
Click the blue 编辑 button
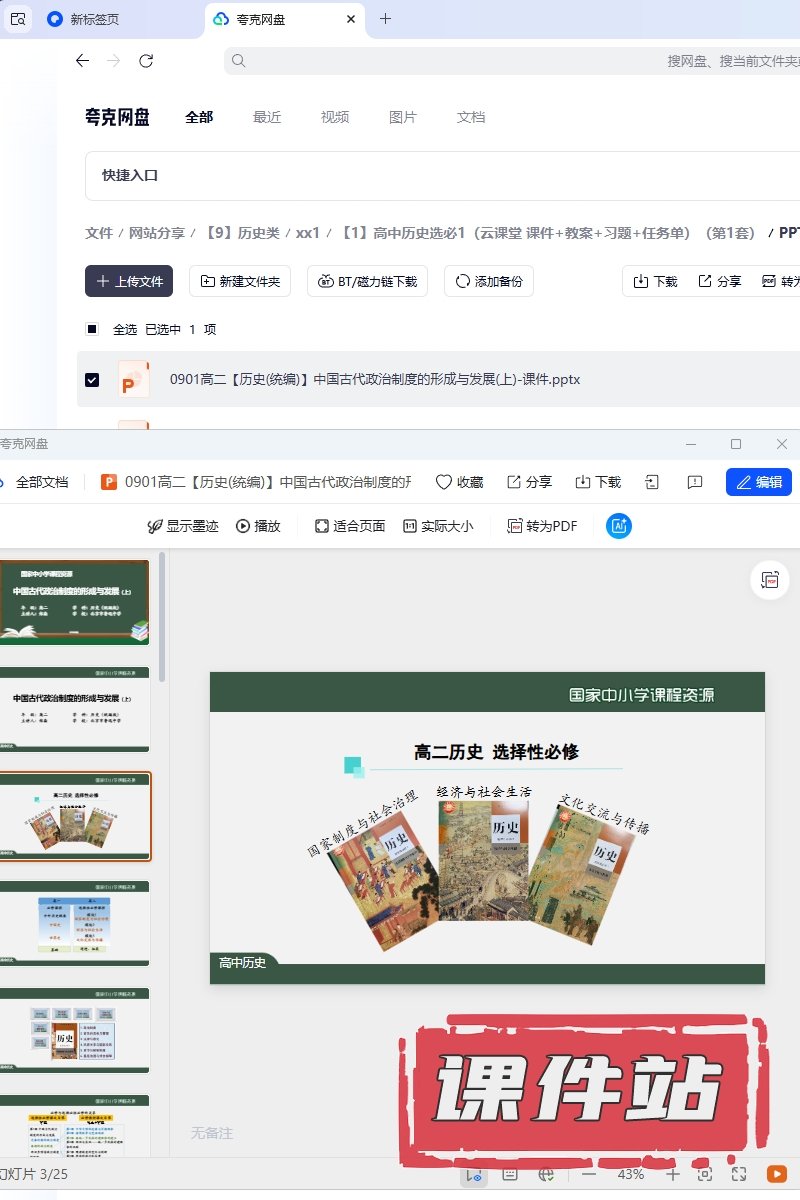[x=759, y=482]
